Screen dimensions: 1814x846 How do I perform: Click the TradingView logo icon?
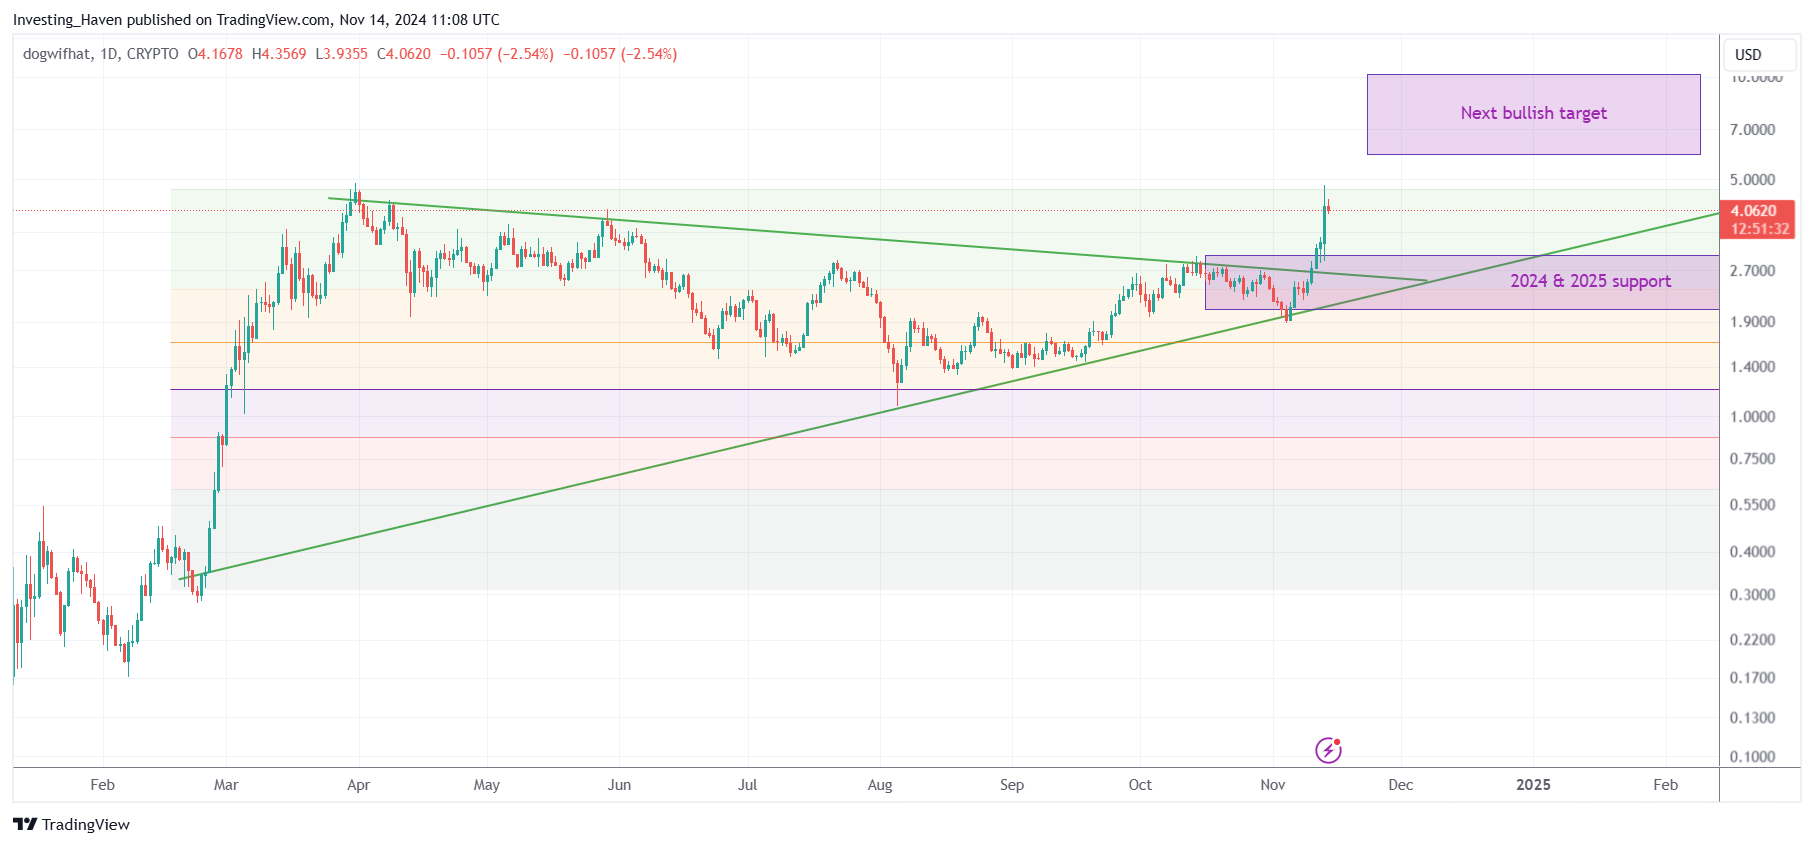(25, 824)
